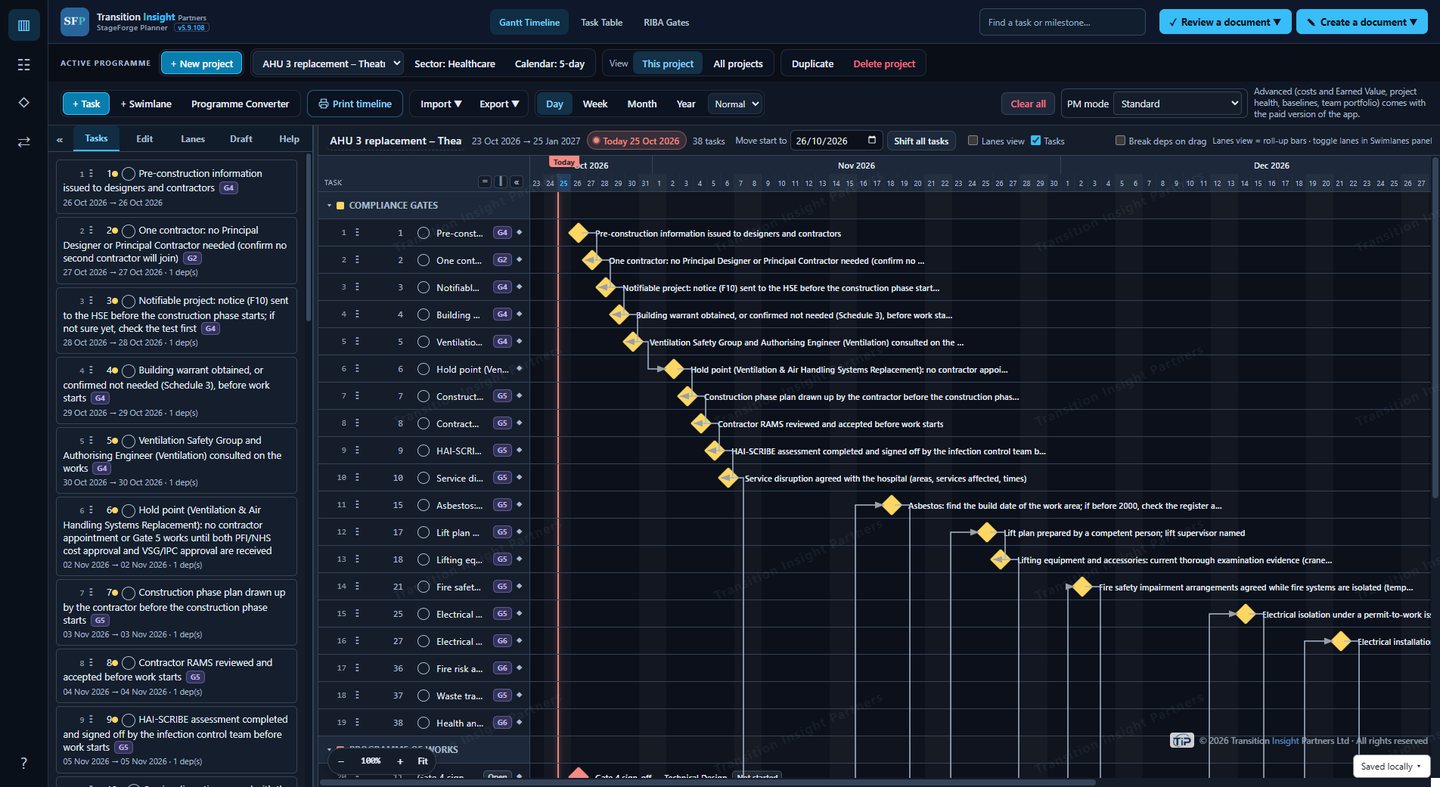Switch to the RIBA Gates tab
Image resolution: width=1440 pixels, height=787 pixels.
[x=666, y=22]
